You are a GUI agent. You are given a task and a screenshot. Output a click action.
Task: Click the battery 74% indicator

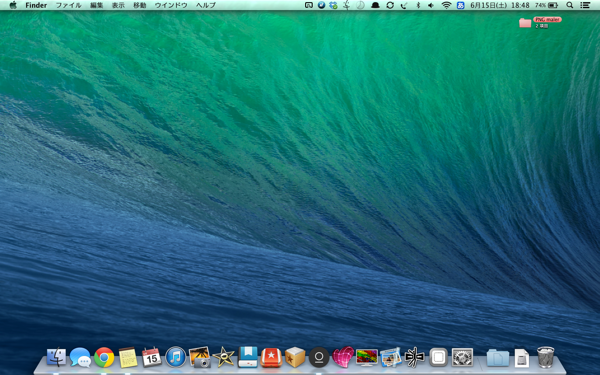click(x=546, y=5)
